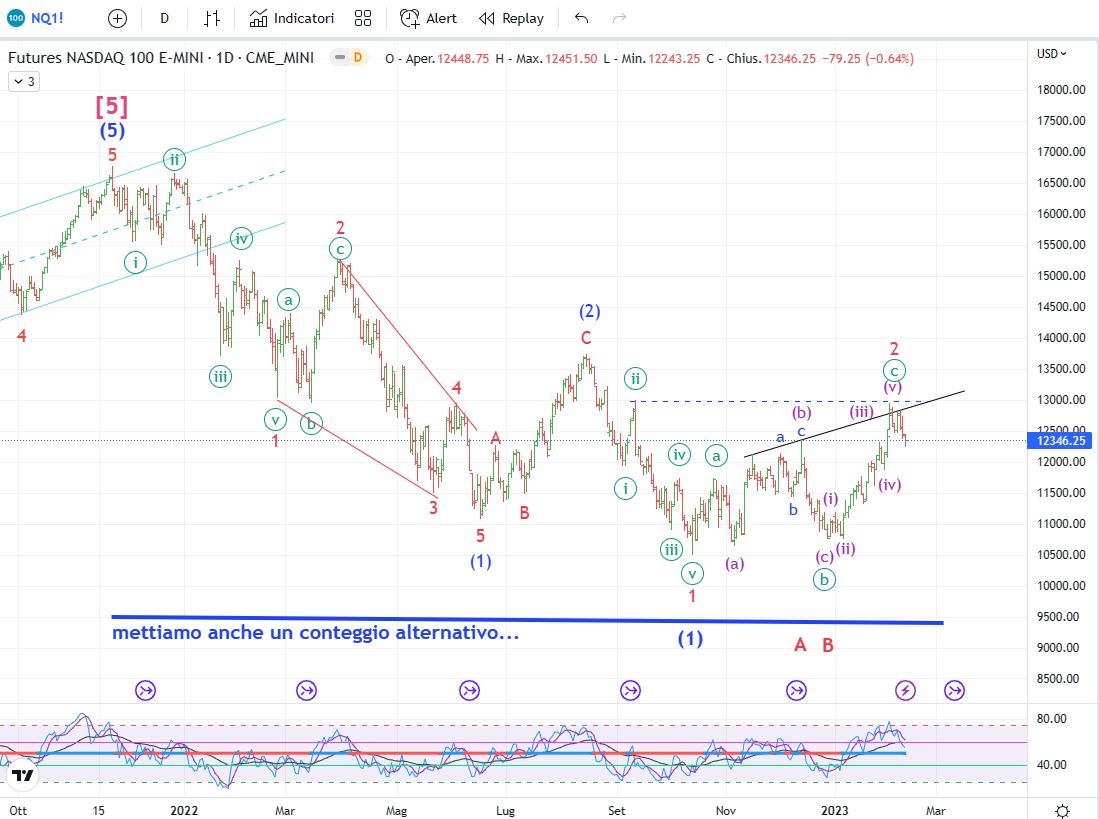The height and width of the screenshot is (819, 1099).
Task: Open the lightning bolt event marker
Action: (905, 691)
